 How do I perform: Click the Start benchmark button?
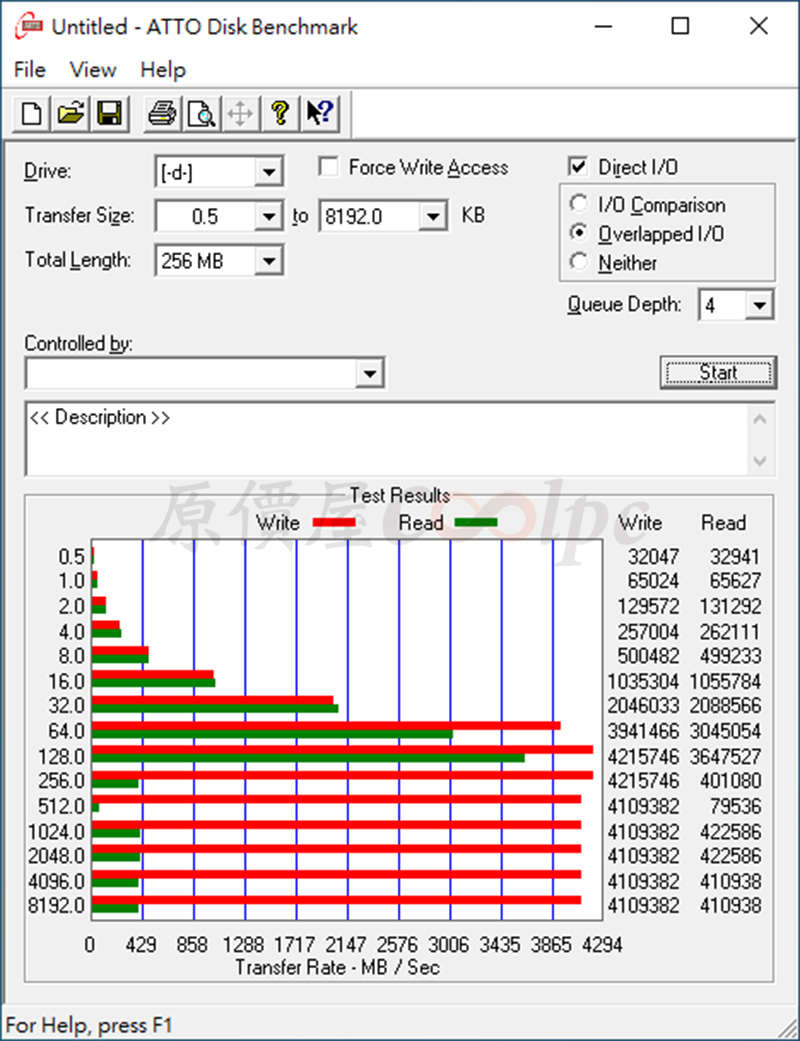[718, 372]
